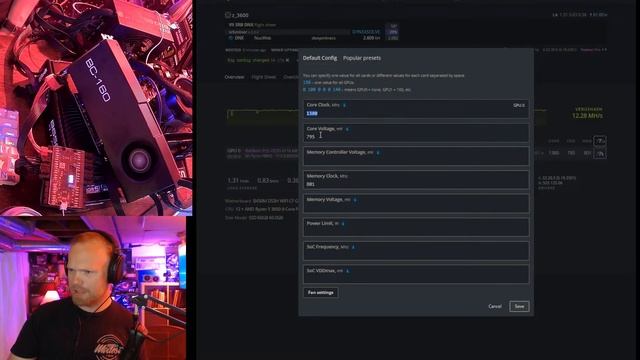This screenshot has width=640, height=360.
Task: Click the SoC VDDmax info icon
Action: point(348,271)
